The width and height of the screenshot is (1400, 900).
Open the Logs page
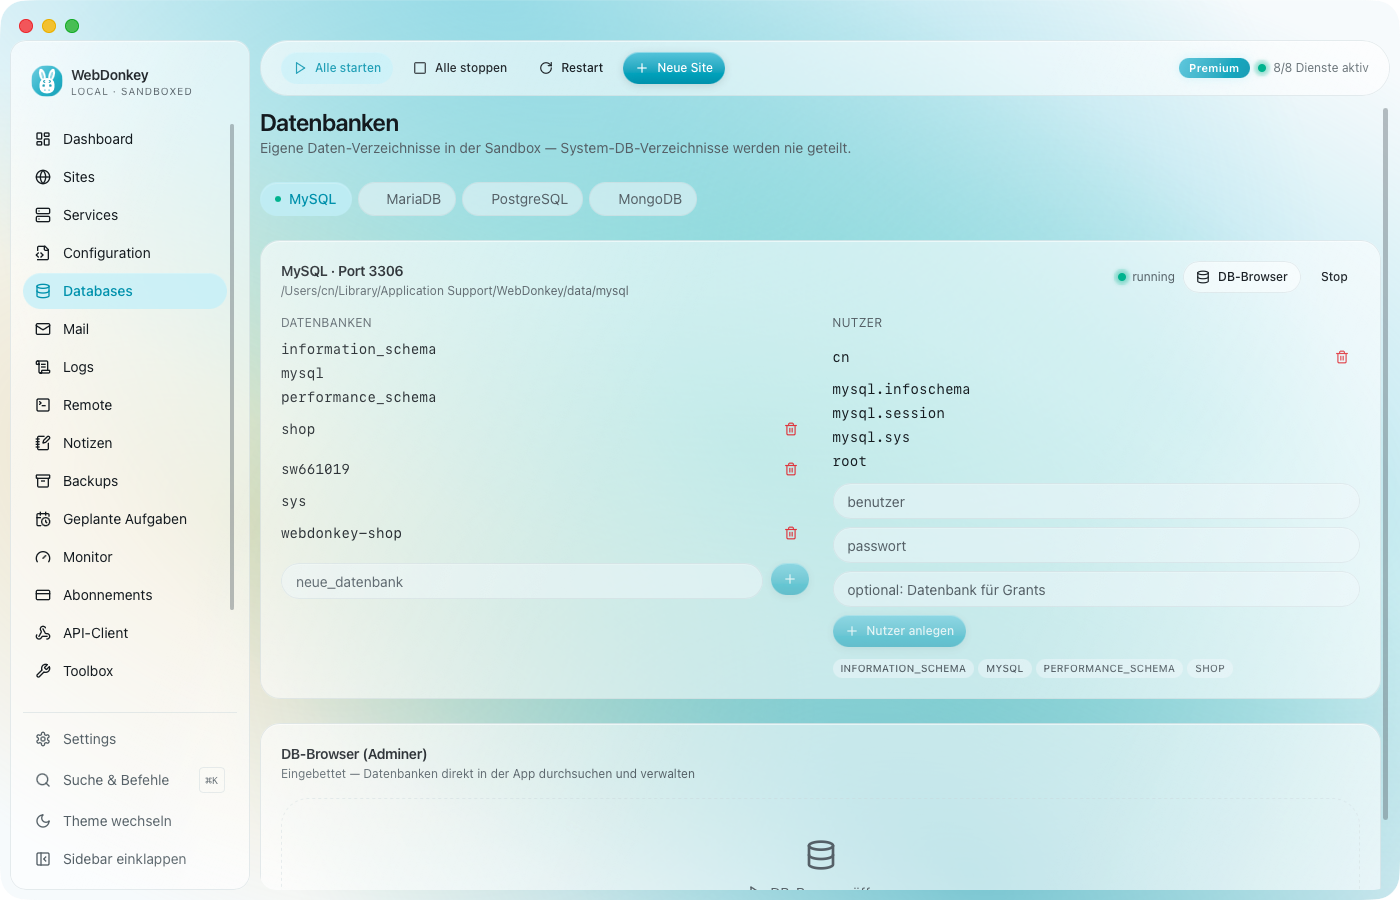coord(126,367)
